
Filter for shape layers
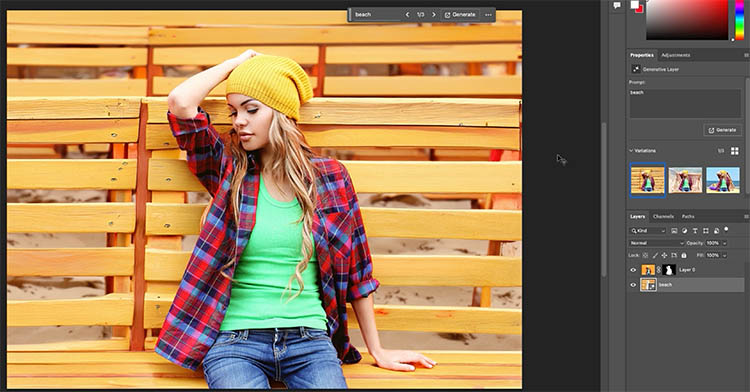[x=706, y=230]
